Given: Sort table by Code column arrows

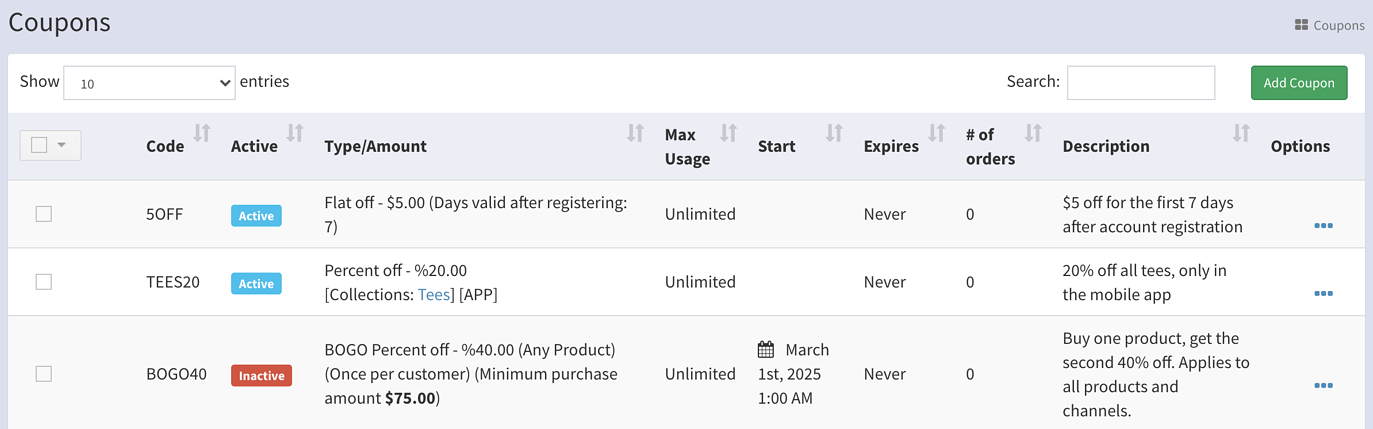Looking at the screenshot, I should pyautogui.click(x=202, y=133).
